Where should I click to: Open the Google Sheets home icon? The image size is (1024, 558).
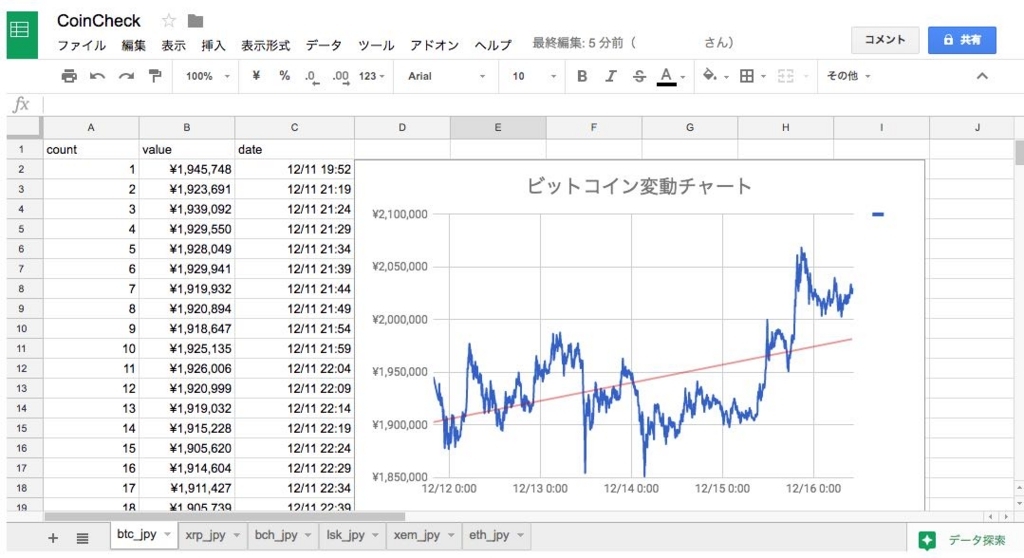[22, 34]
